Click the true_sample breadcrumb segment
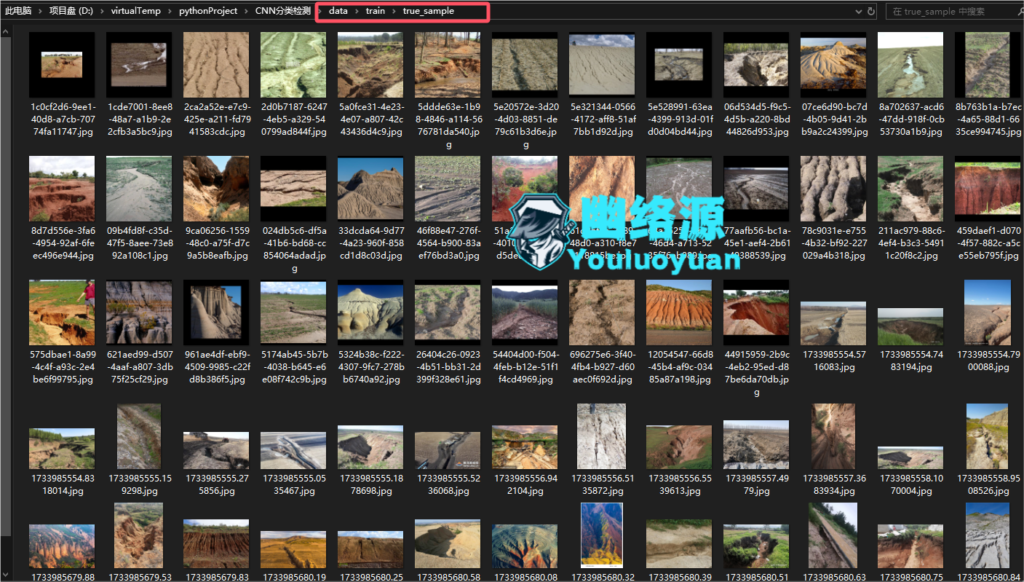 [428, 11]
